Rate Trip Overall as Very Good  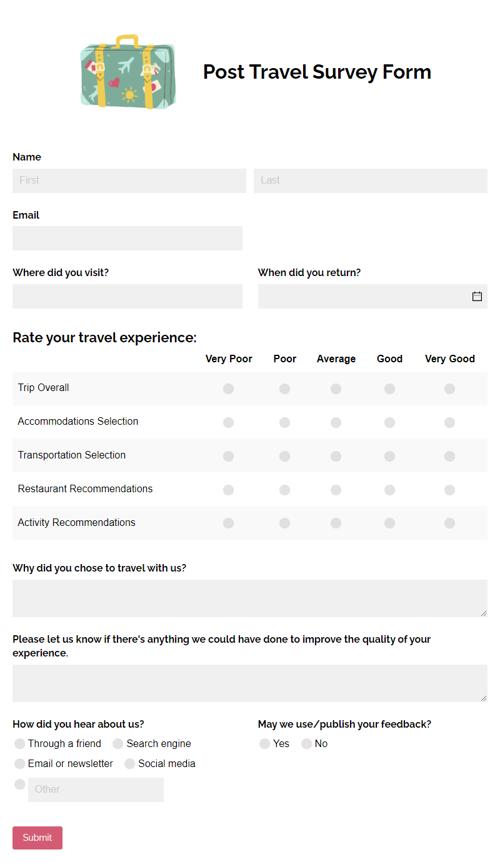(x=449, y=389)
